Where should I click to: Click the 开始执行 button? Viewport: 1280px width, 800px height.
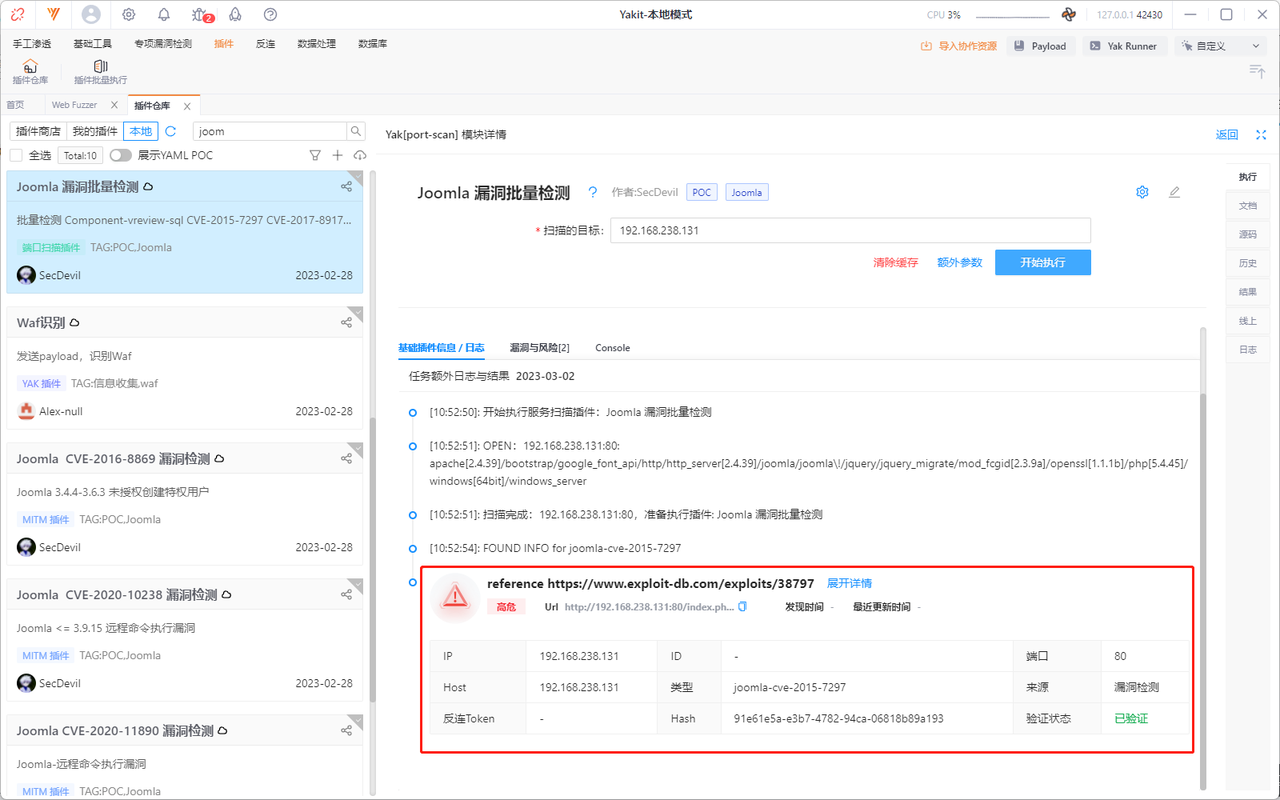[1042, 262]
